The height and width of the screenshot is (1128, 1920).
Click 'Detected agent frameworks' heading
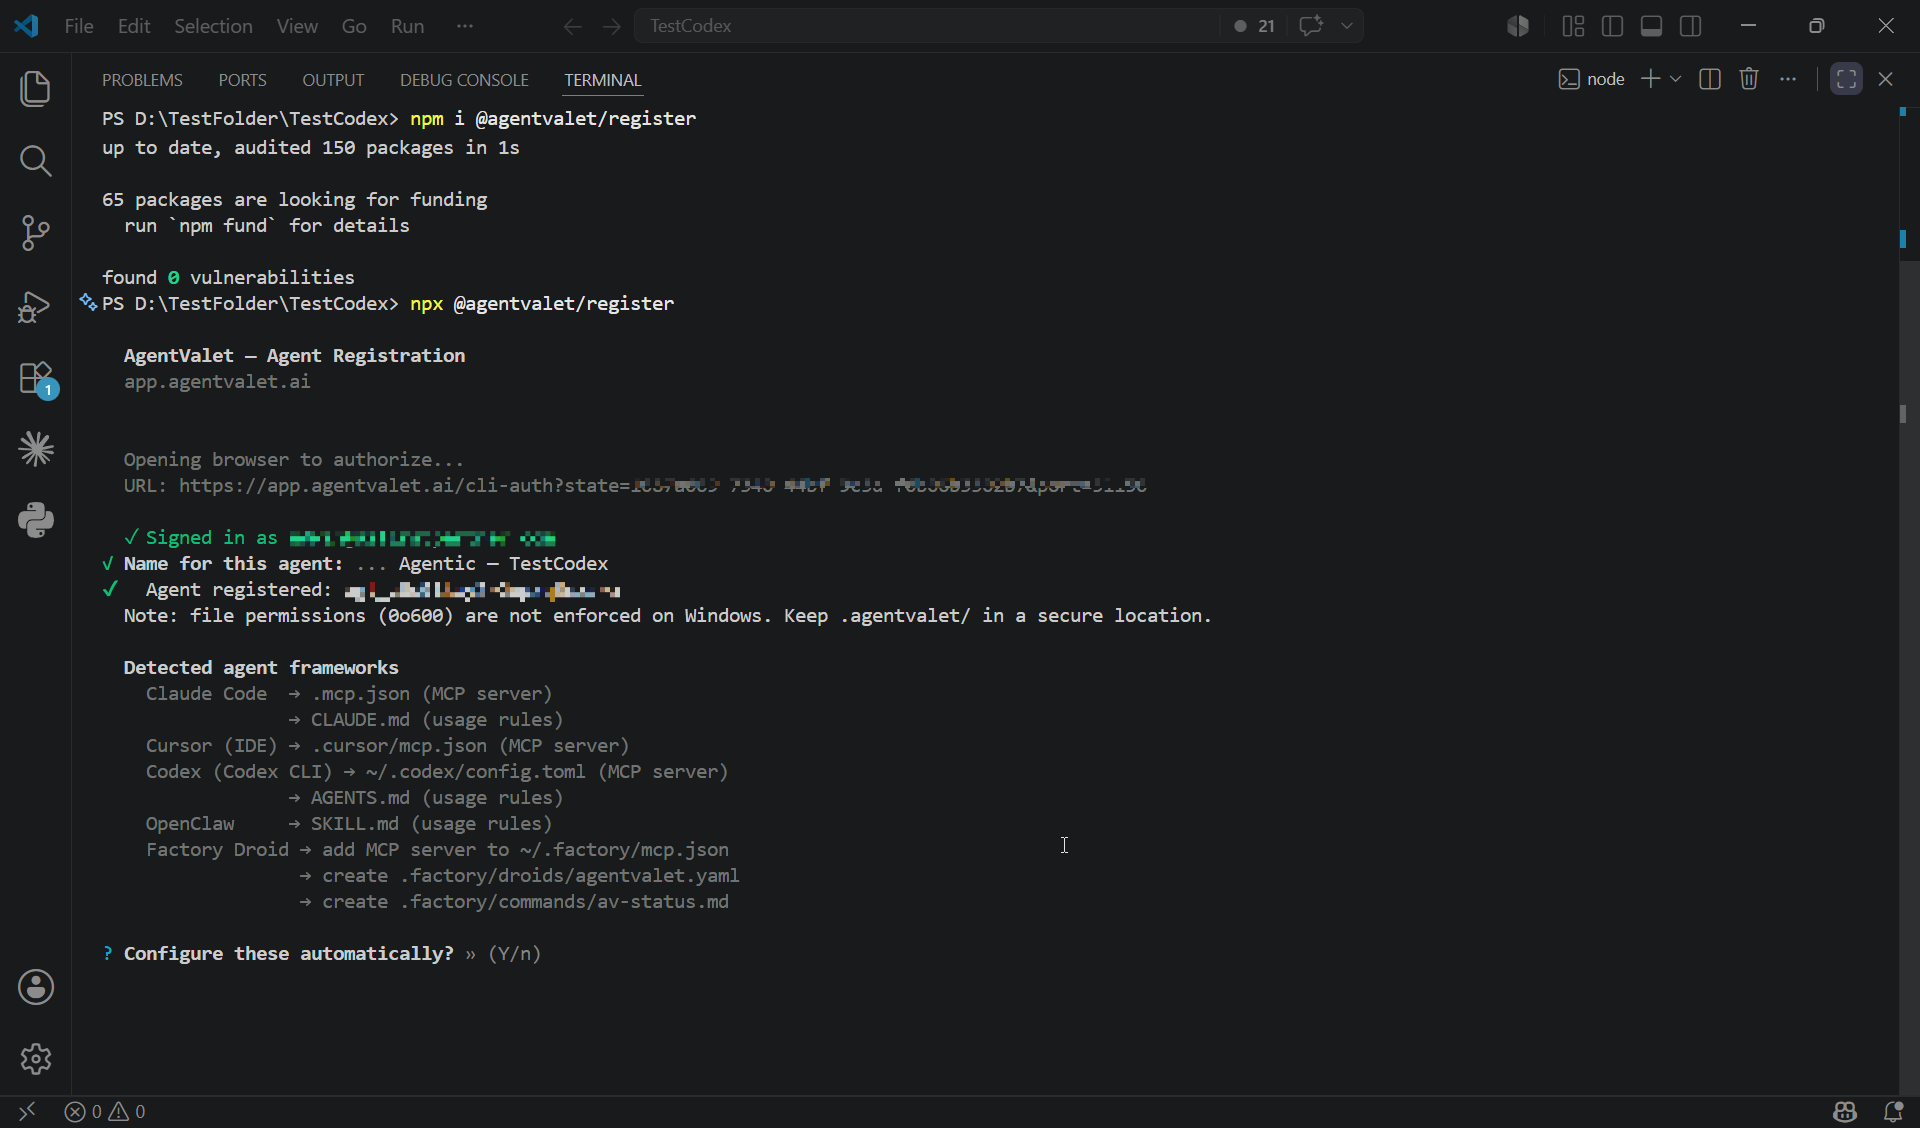261,668
